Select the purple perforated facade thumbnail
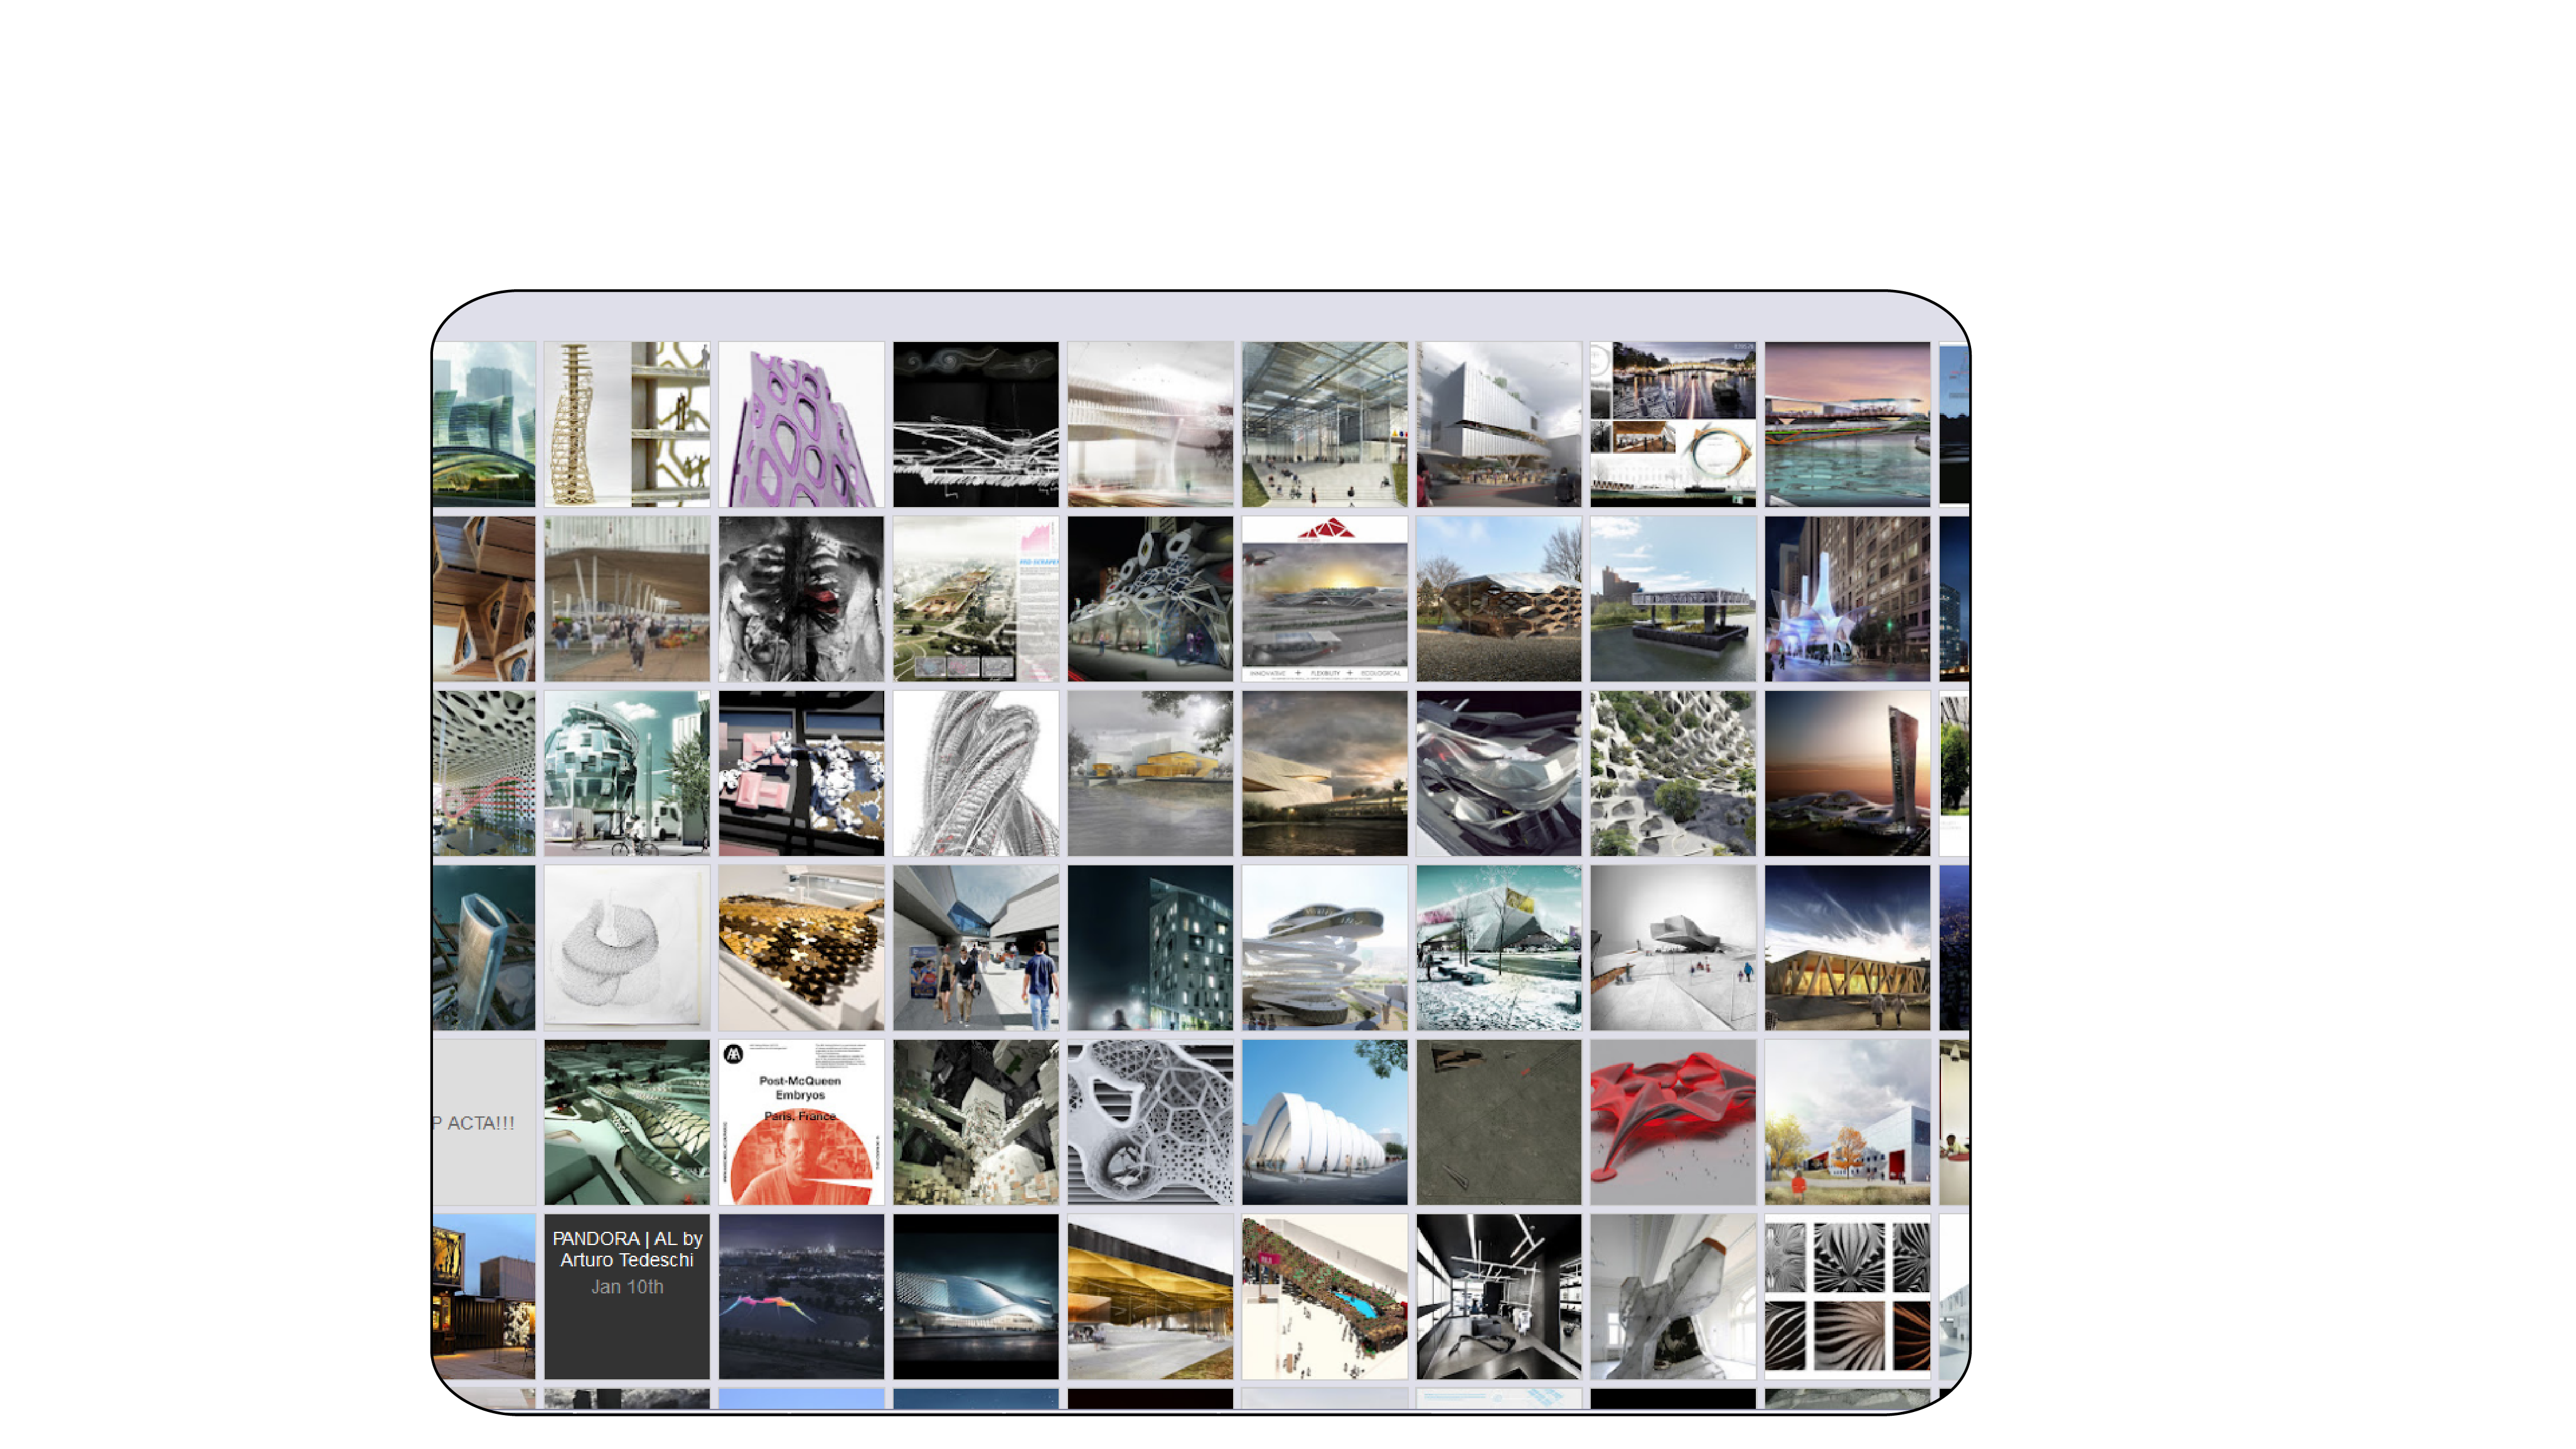2576x1449 pixels. 800,424
